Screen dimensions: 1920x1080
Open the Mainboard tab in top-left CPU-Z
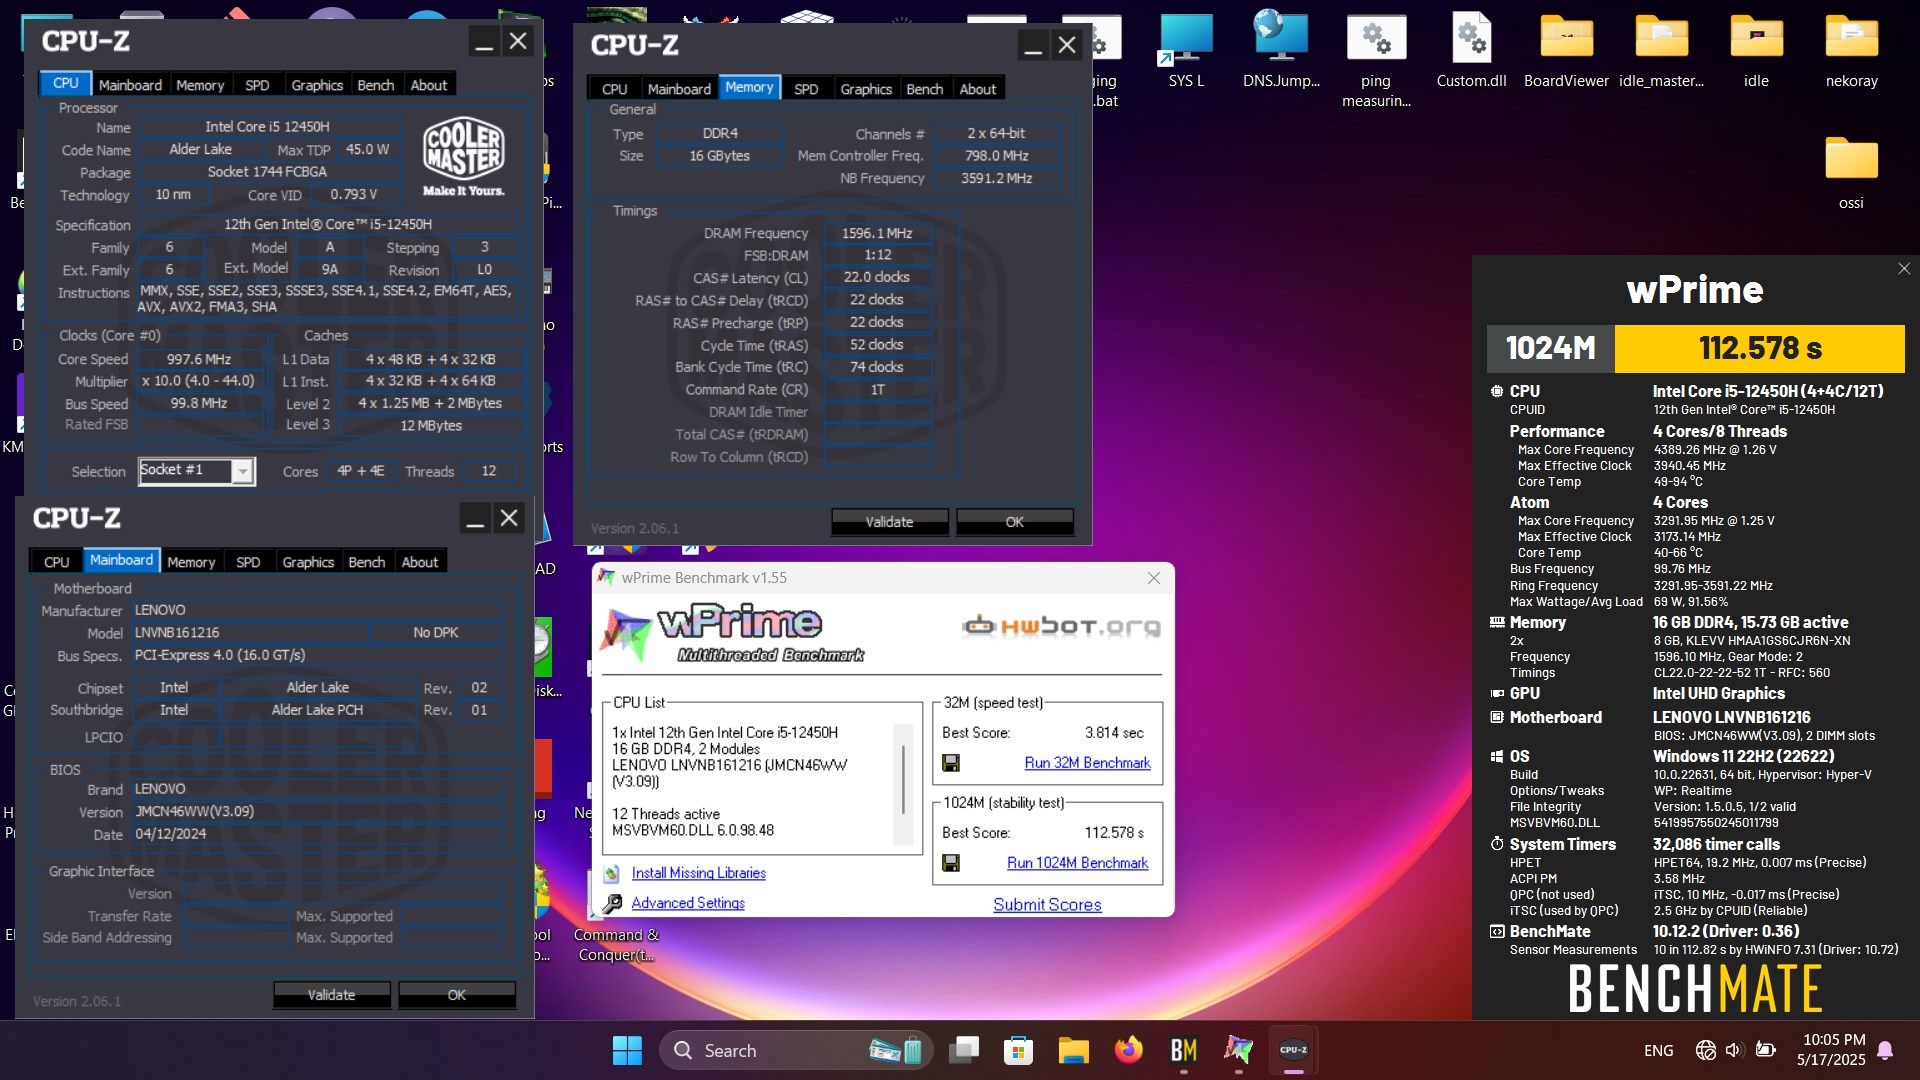tap(130, 85)
